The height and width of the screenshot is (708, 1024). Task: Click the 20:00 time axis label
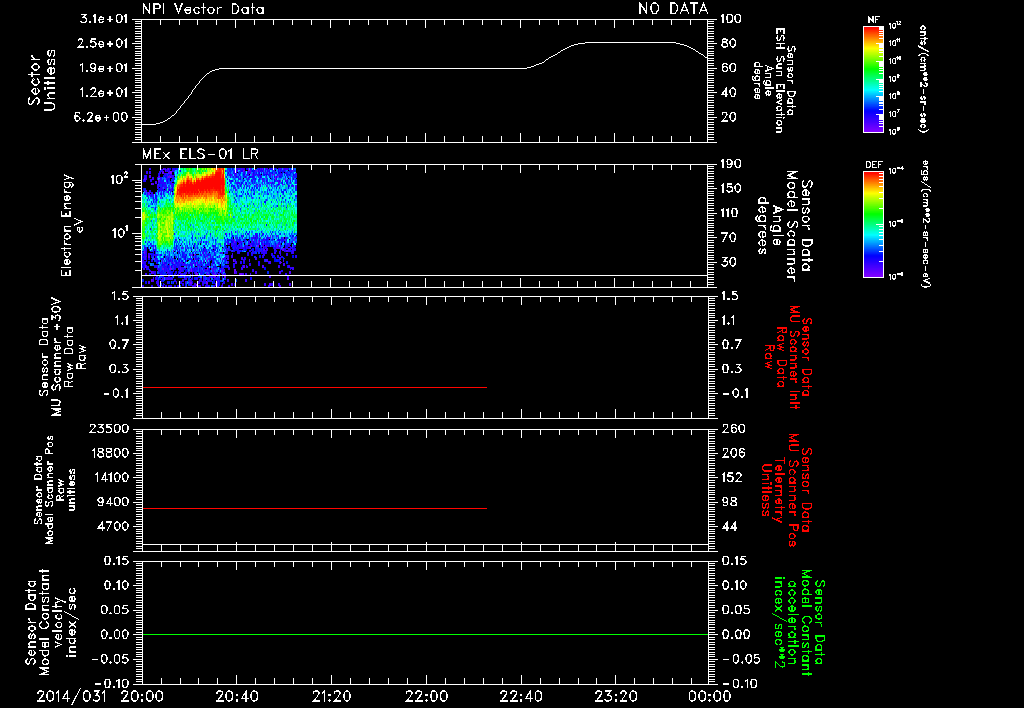[x=142, y=696]
